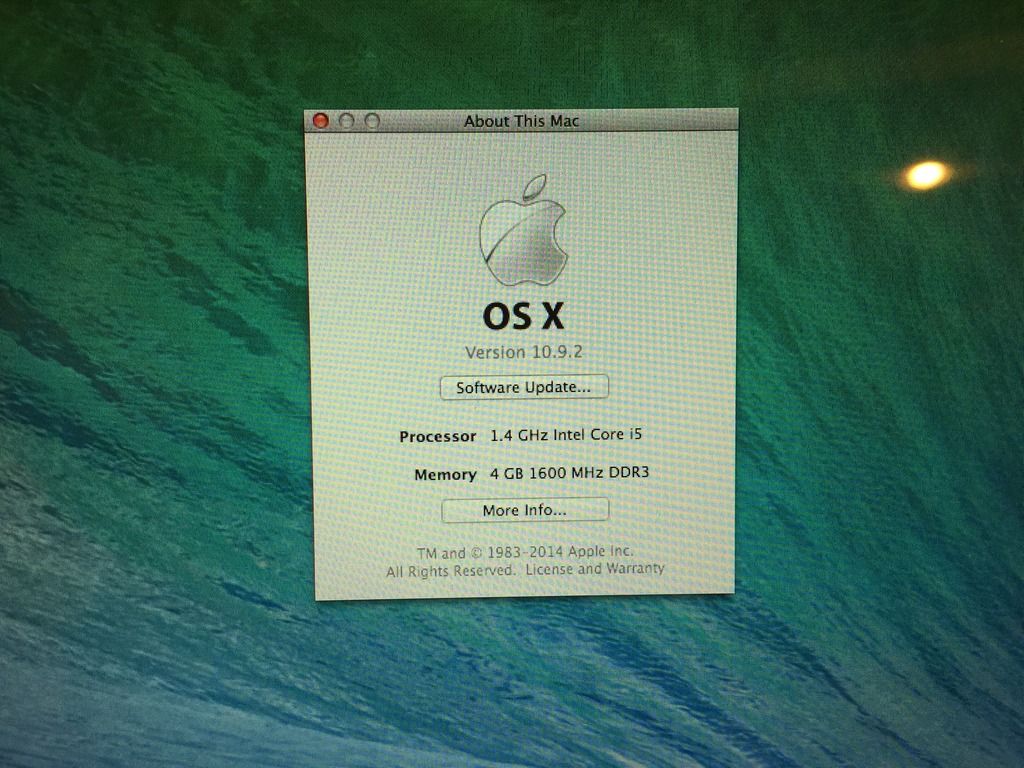Viewport: 1024px width, 768px height.
Task: Open Software Update
Action: tap(524, 387)
